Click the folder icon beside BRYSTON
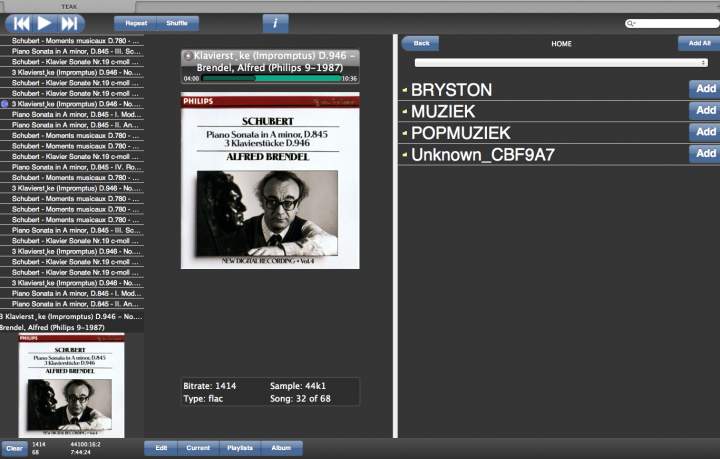The image size is (720, 459). click(405, 90)
